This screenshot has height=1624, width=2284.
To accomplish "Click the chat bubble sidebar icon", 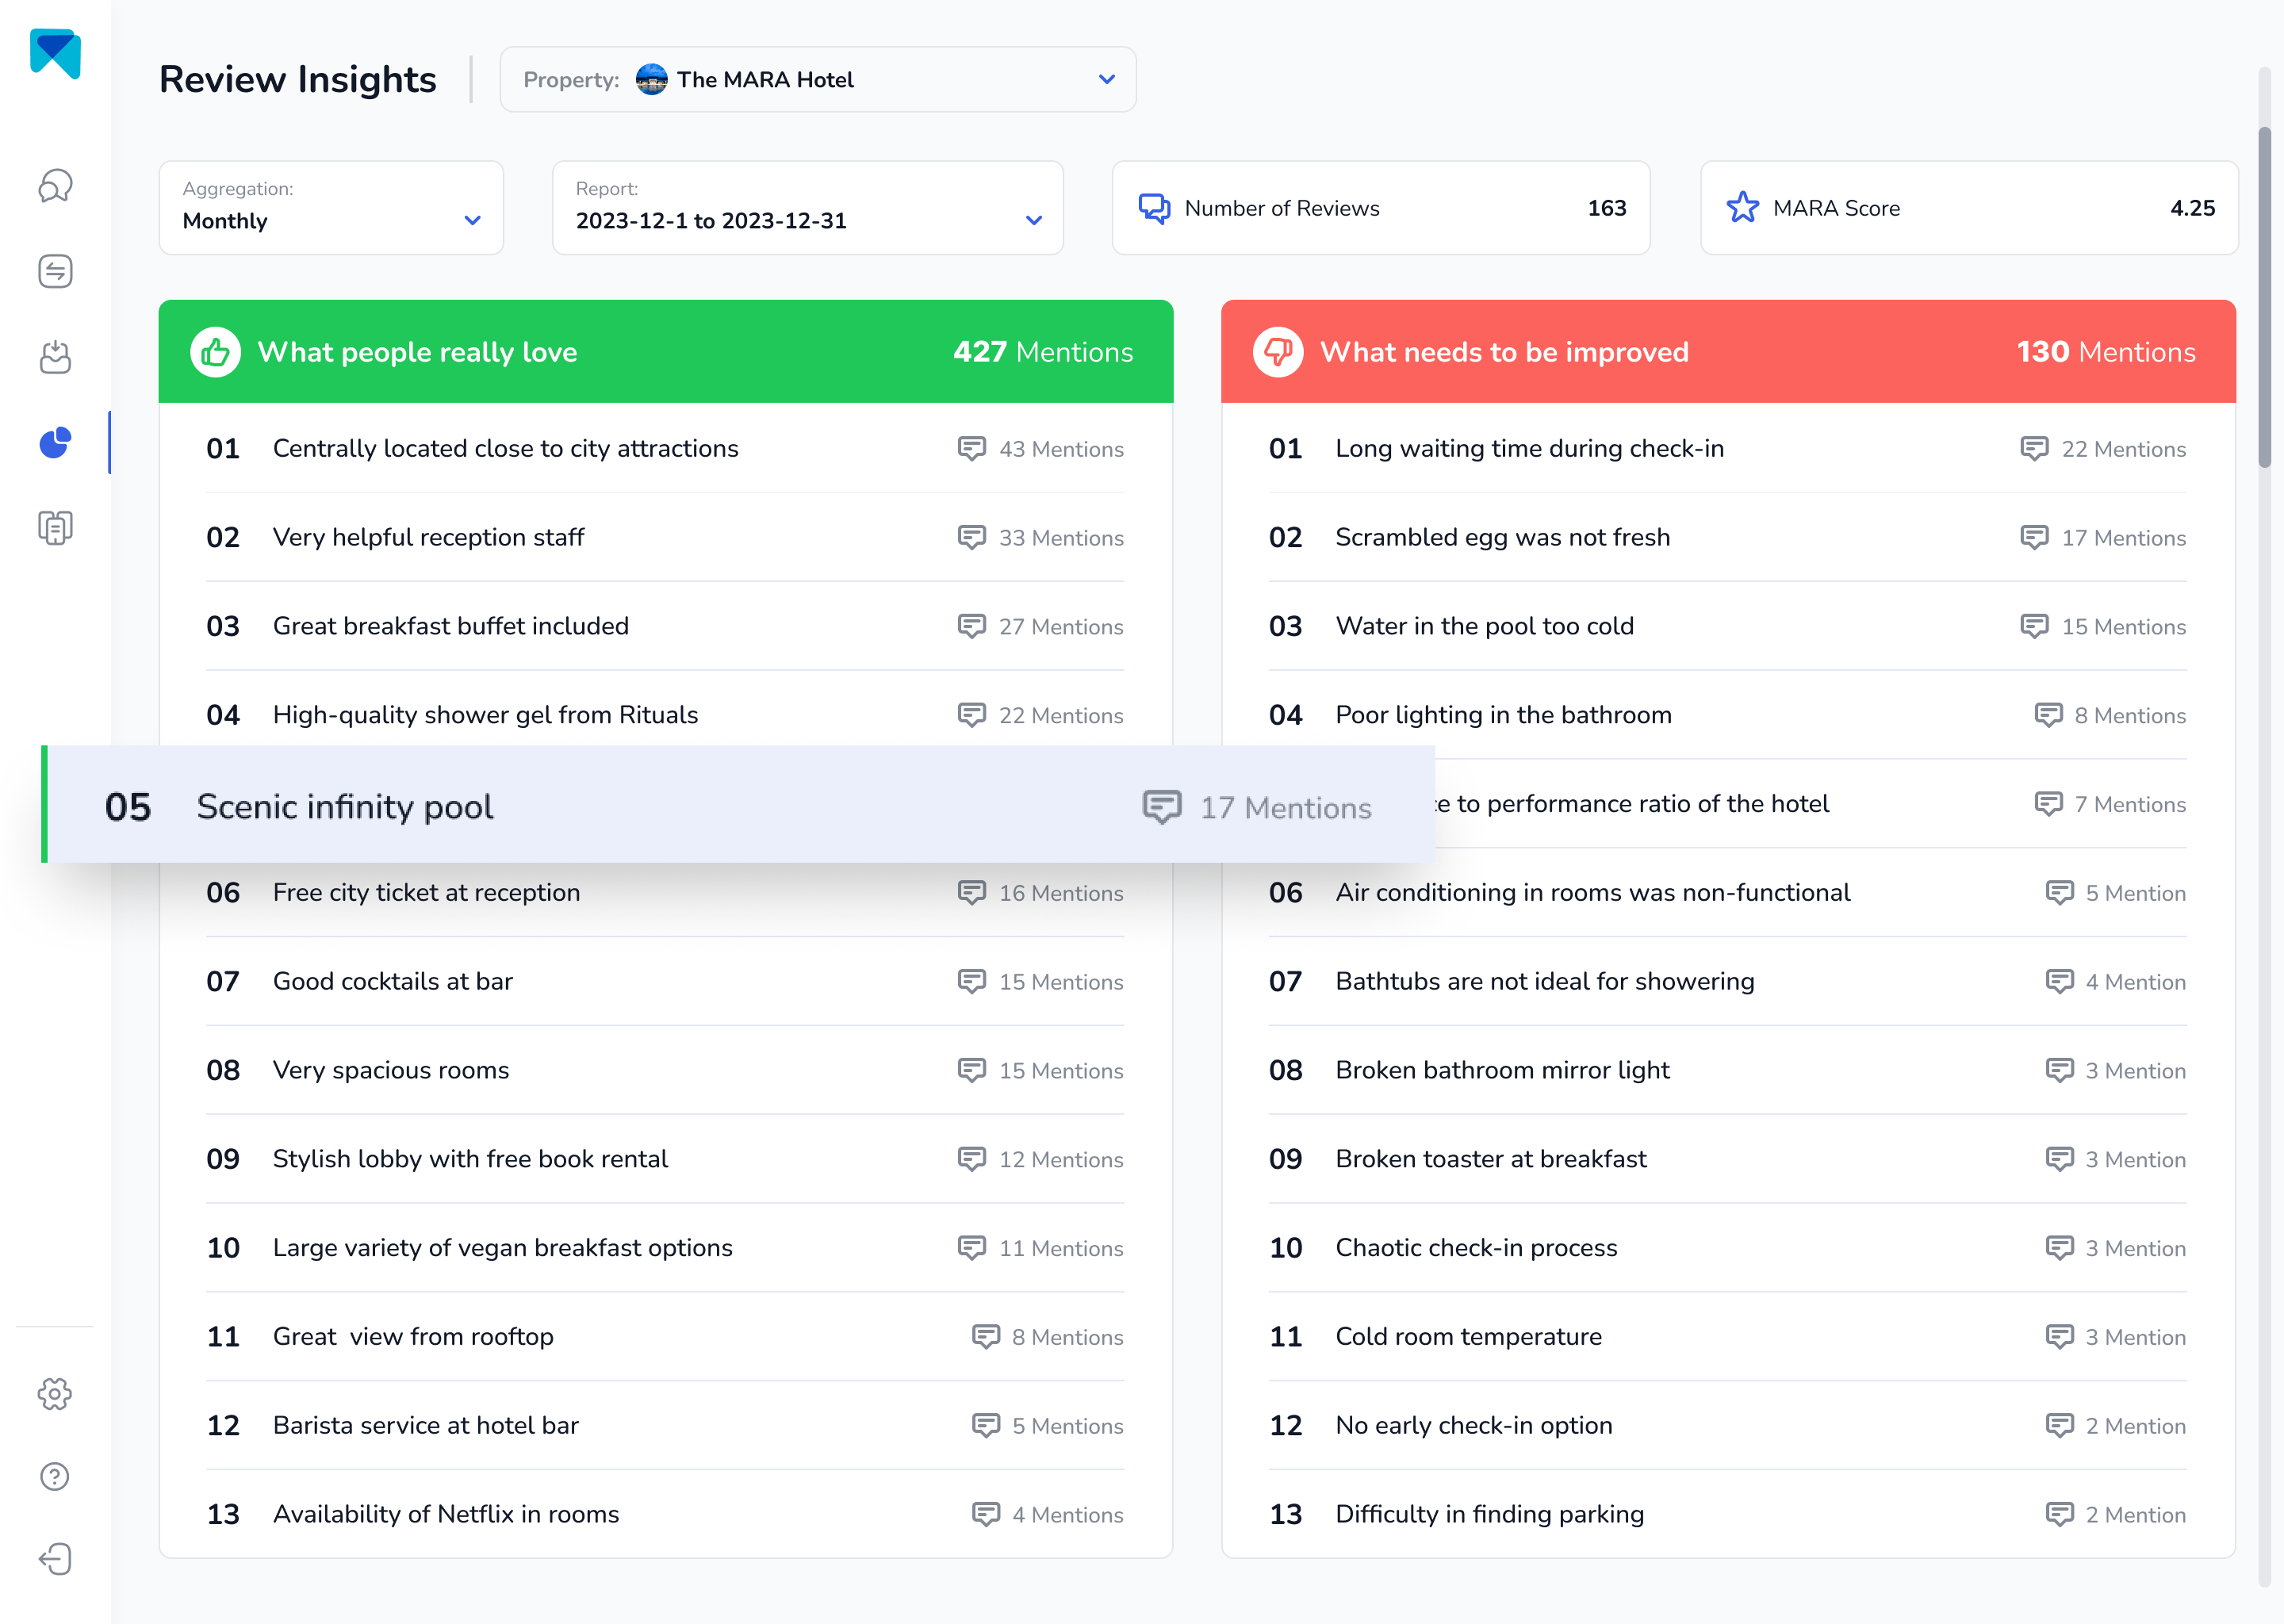I will point(55,188).
